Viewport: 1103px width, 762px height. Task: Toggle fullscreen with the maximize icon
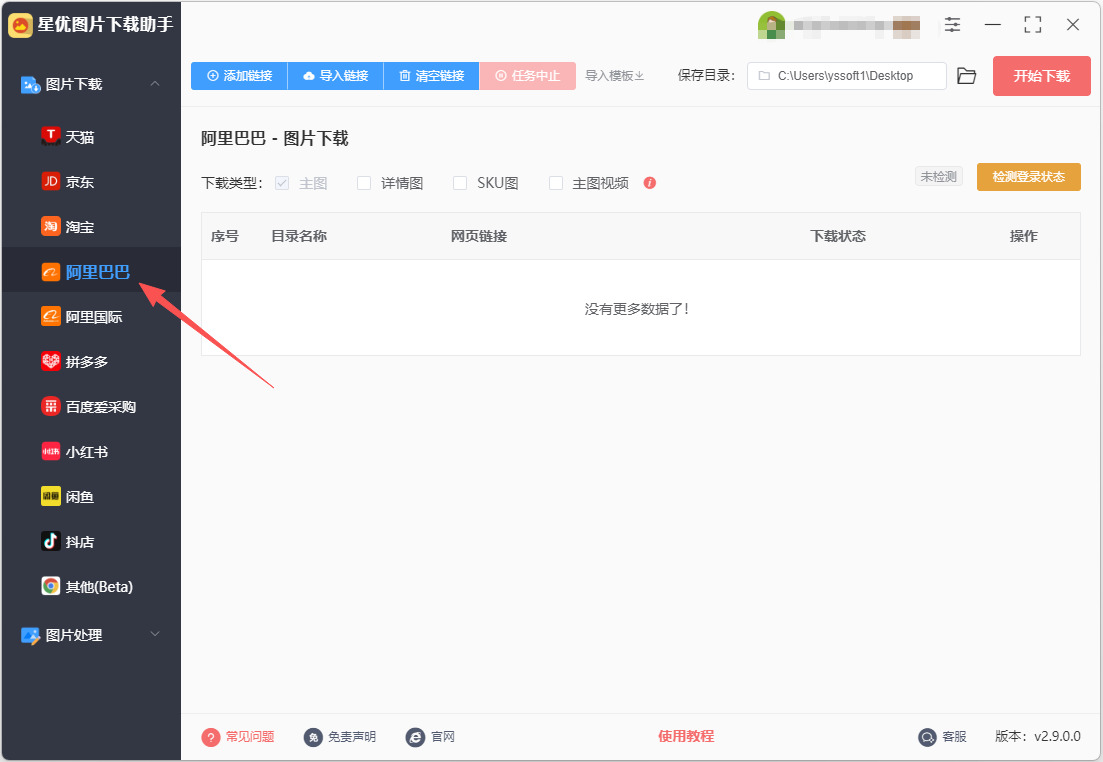(x=1032, y=25)
